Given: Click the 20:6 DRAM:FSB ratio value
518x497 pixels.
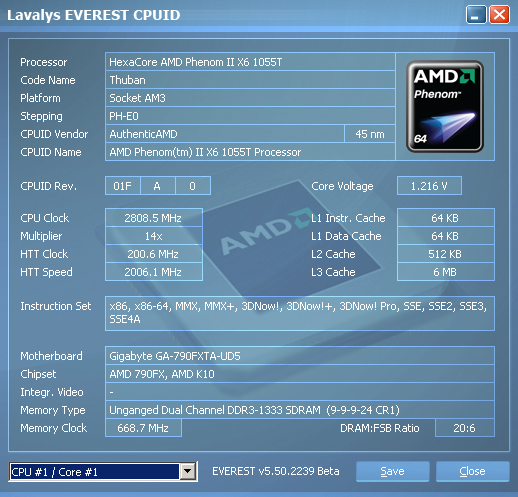Looking at the screenshot, I should pos(465,428).
